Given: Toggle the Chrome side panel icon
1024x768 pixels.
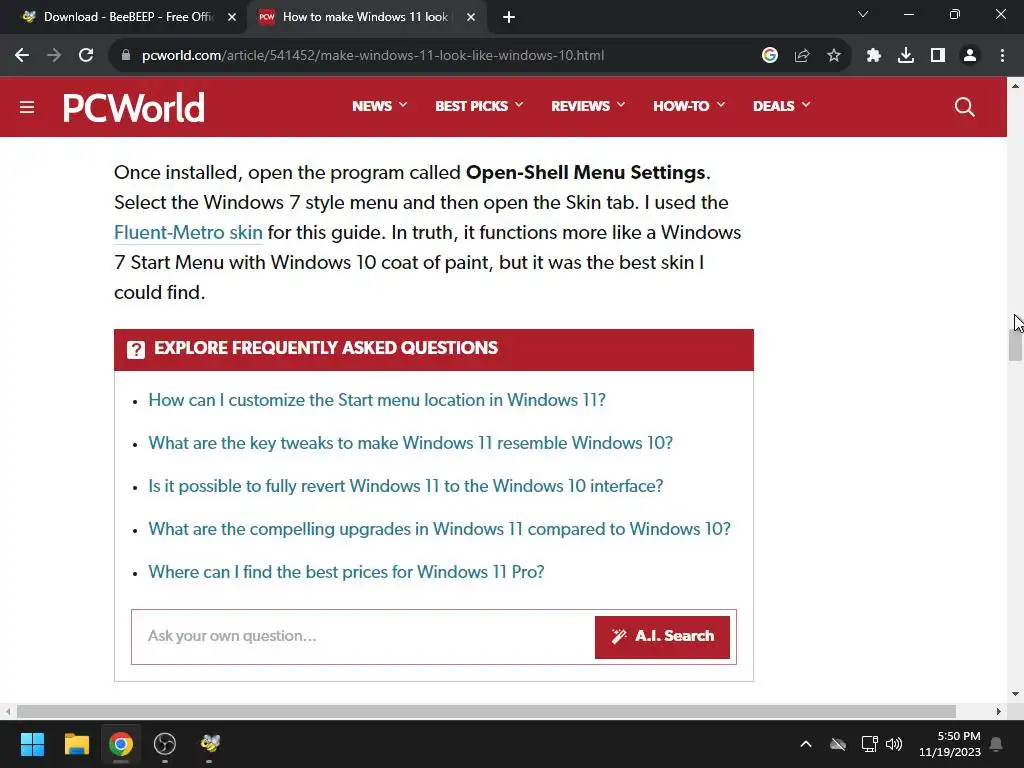Looking at the screenshot, I should pos(938,56).
